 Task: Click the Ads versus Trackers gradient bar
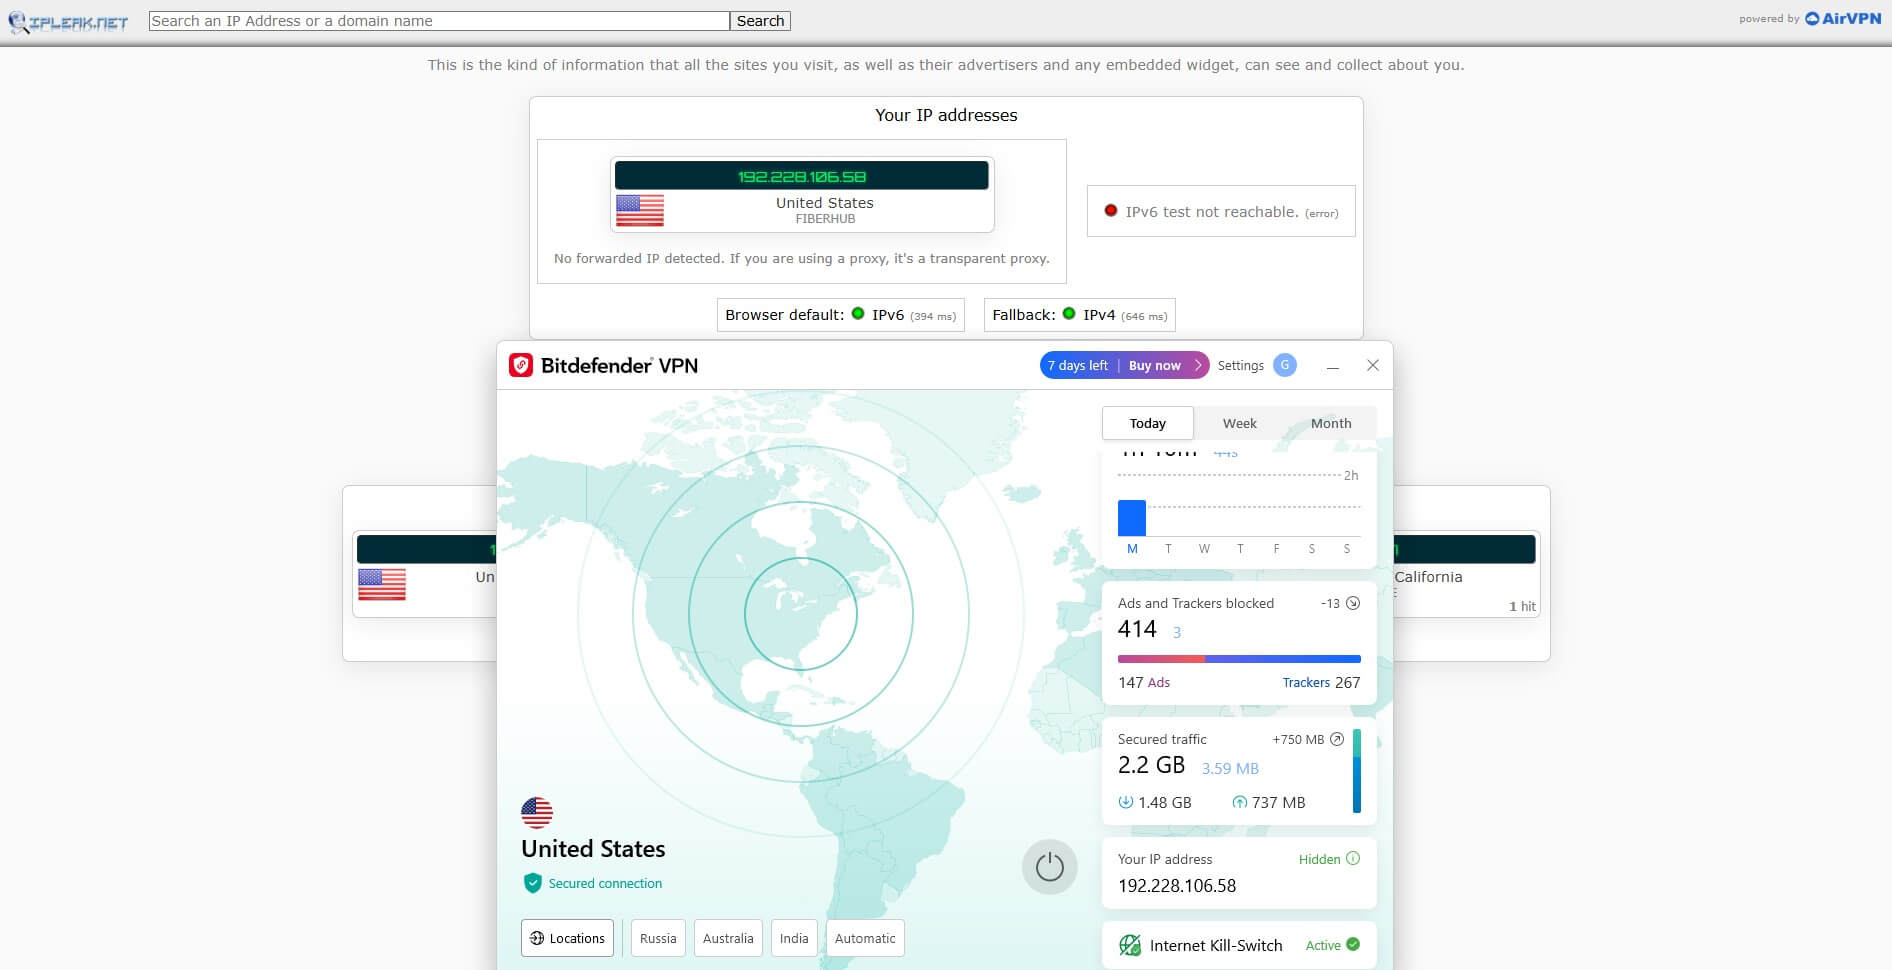(1239, 659)
